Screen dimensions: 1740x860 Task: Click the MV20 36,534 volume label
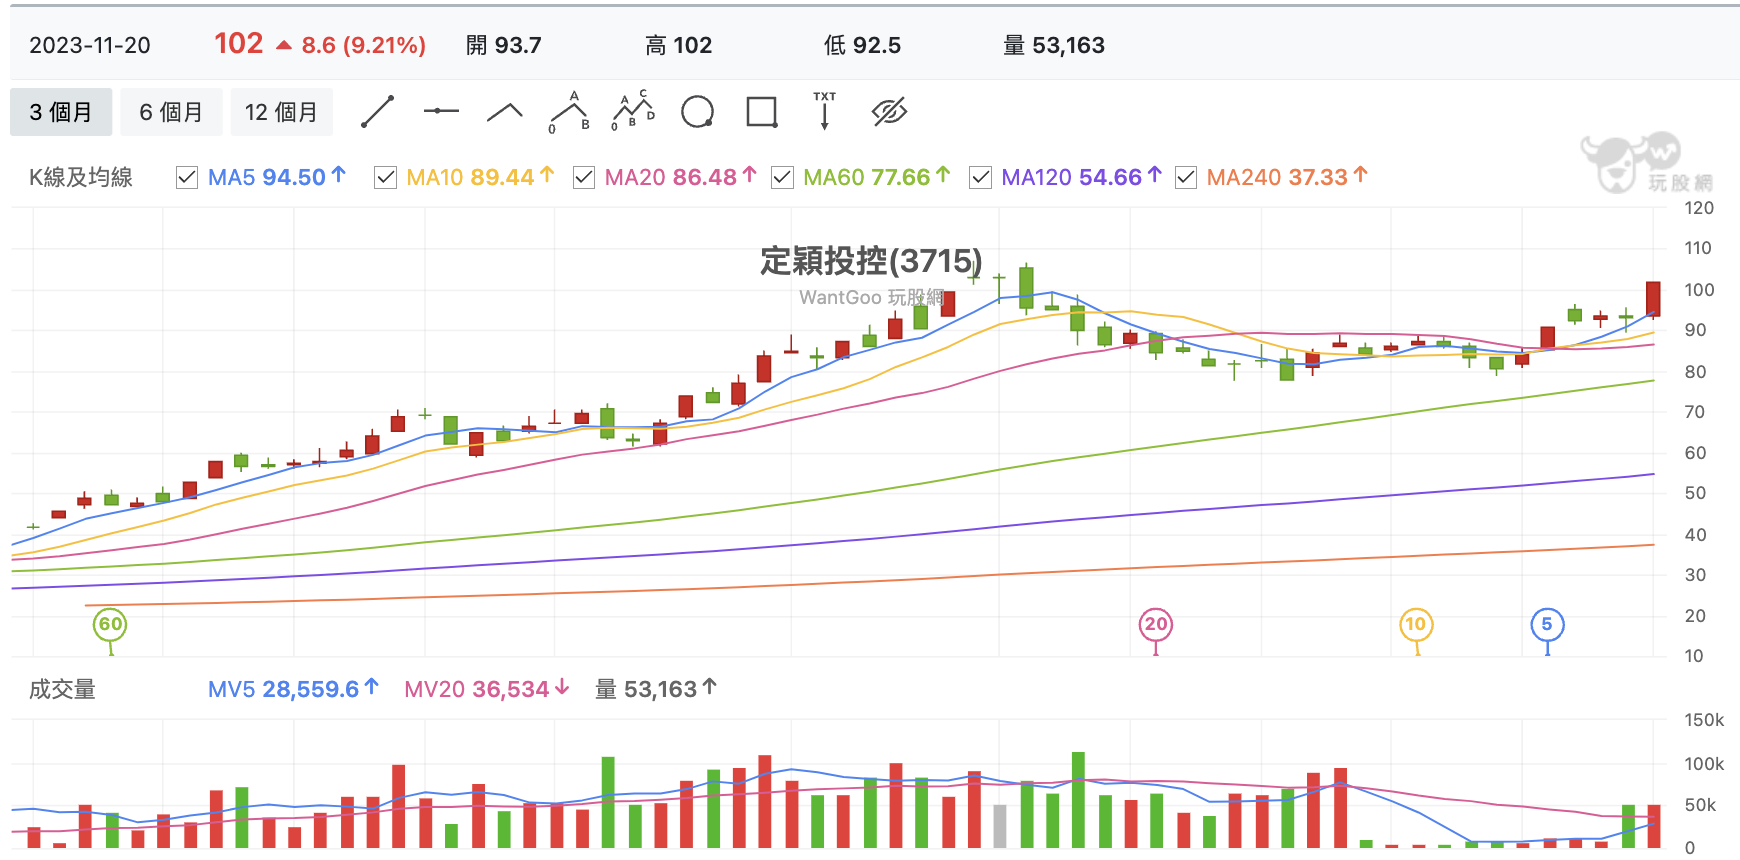[x=487, y=689]
